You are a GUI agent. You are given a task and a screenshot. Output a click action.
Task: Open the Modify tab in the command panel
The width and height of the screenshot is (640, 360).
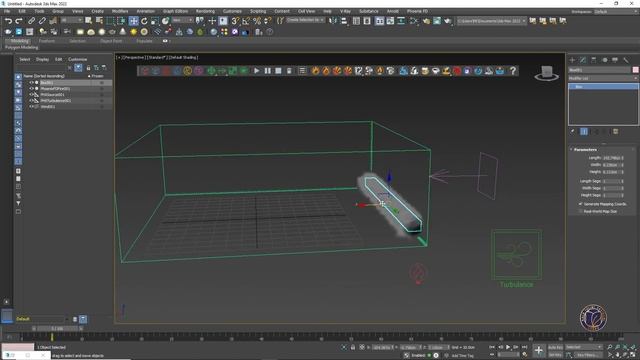click(583, 60)
